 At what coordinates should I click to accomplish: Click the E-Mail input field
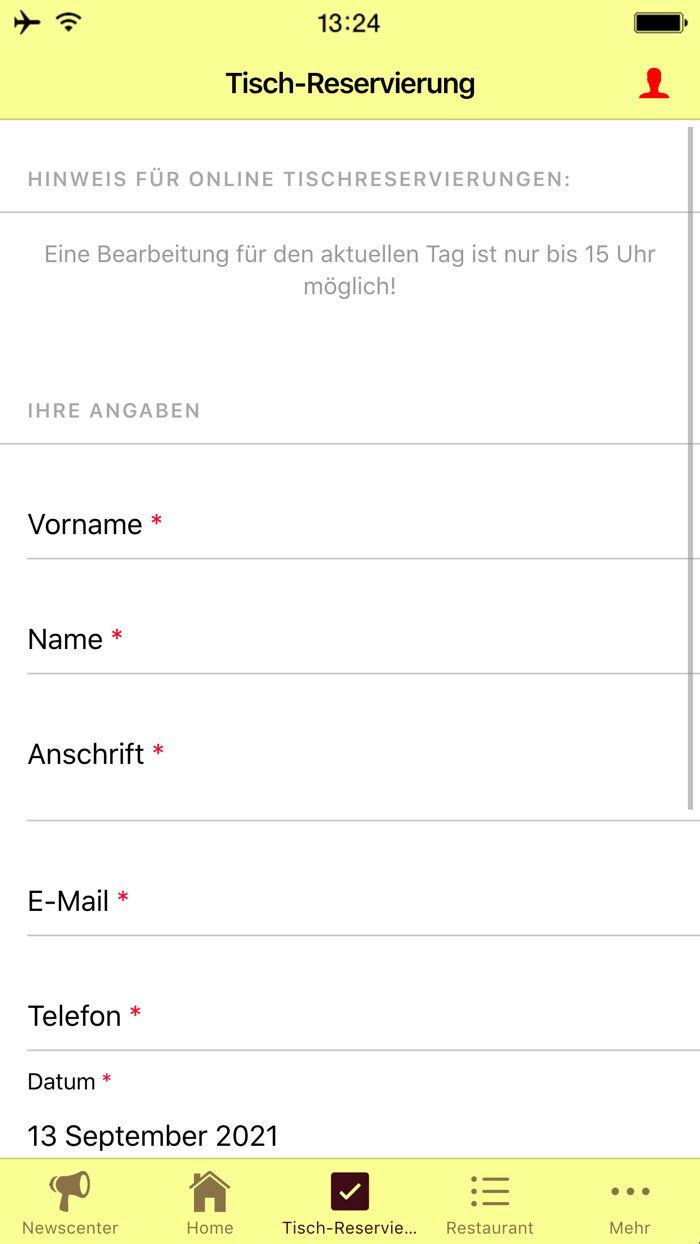pos(350,901)
